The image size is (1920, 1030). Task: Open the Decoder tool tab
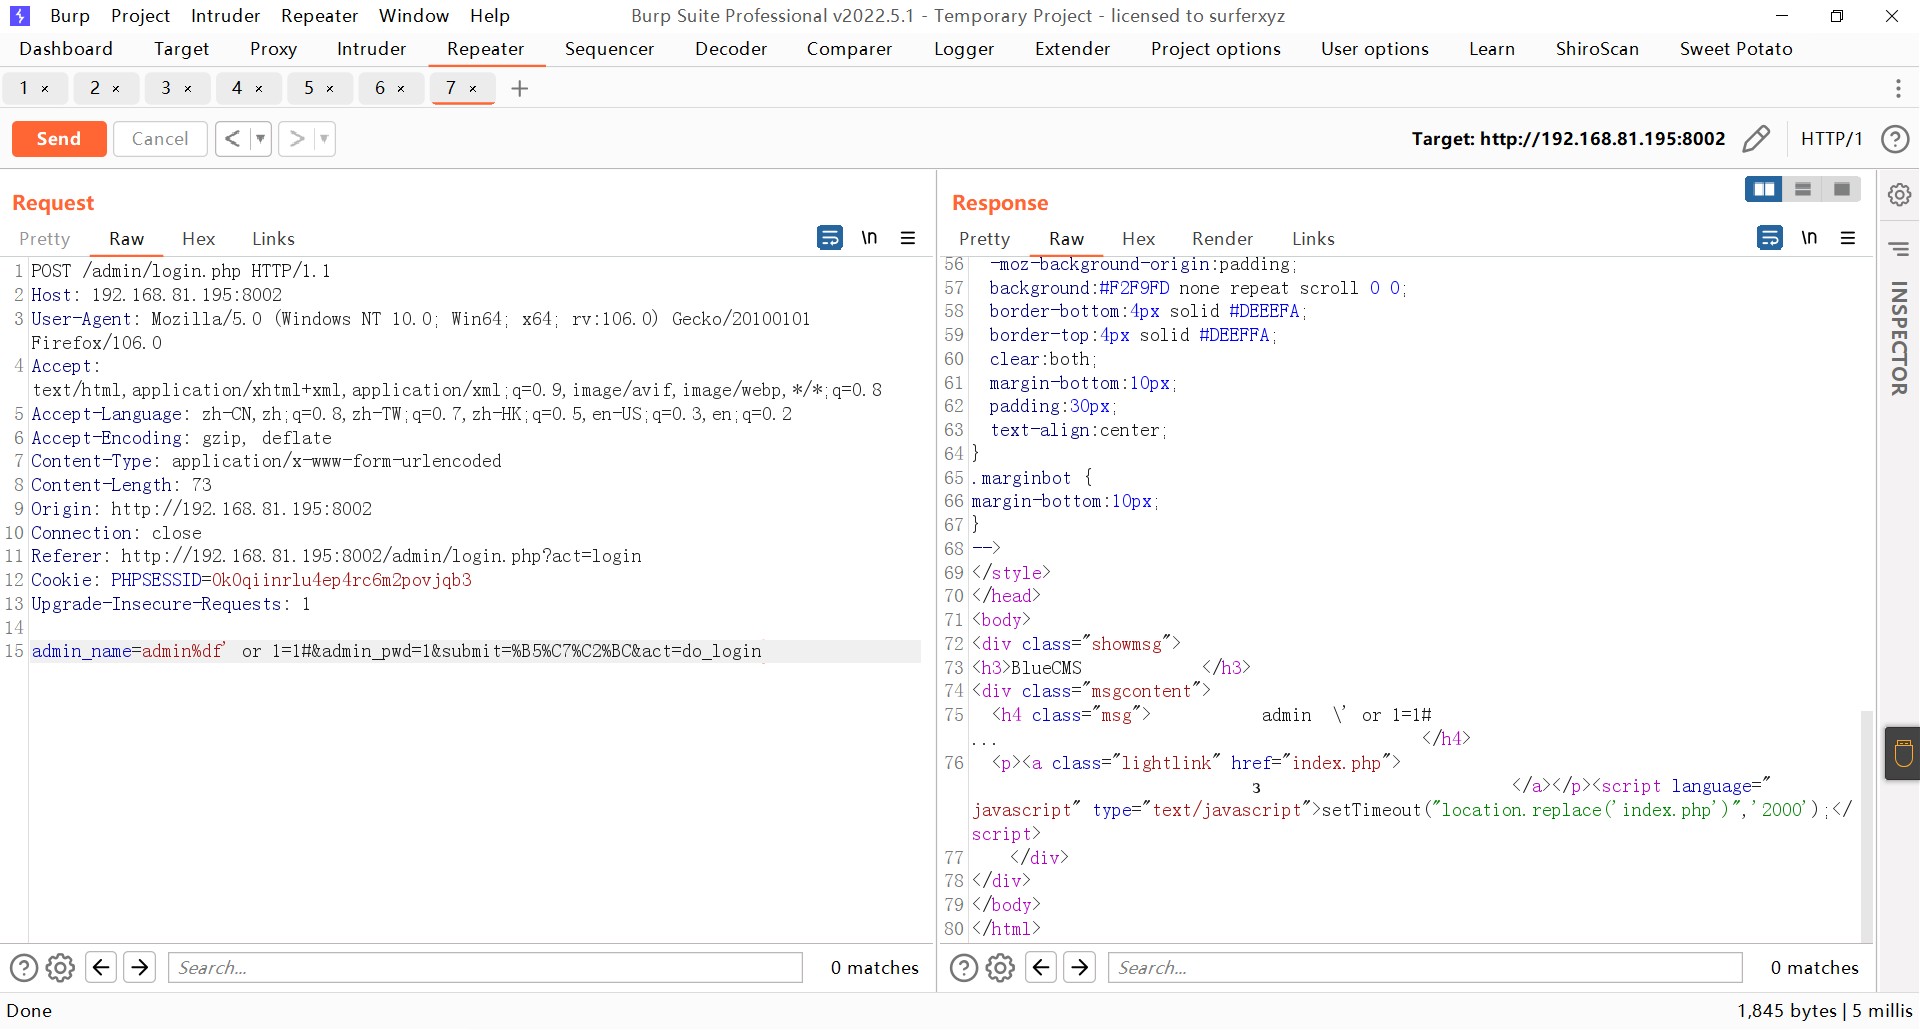pos(731,49)
